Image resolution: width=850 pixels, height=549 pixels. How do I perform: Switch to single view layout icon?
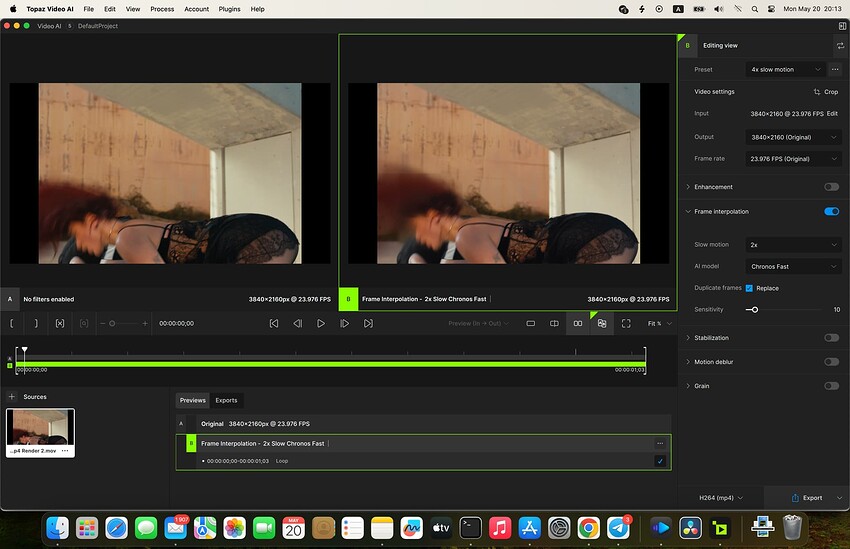531,324
